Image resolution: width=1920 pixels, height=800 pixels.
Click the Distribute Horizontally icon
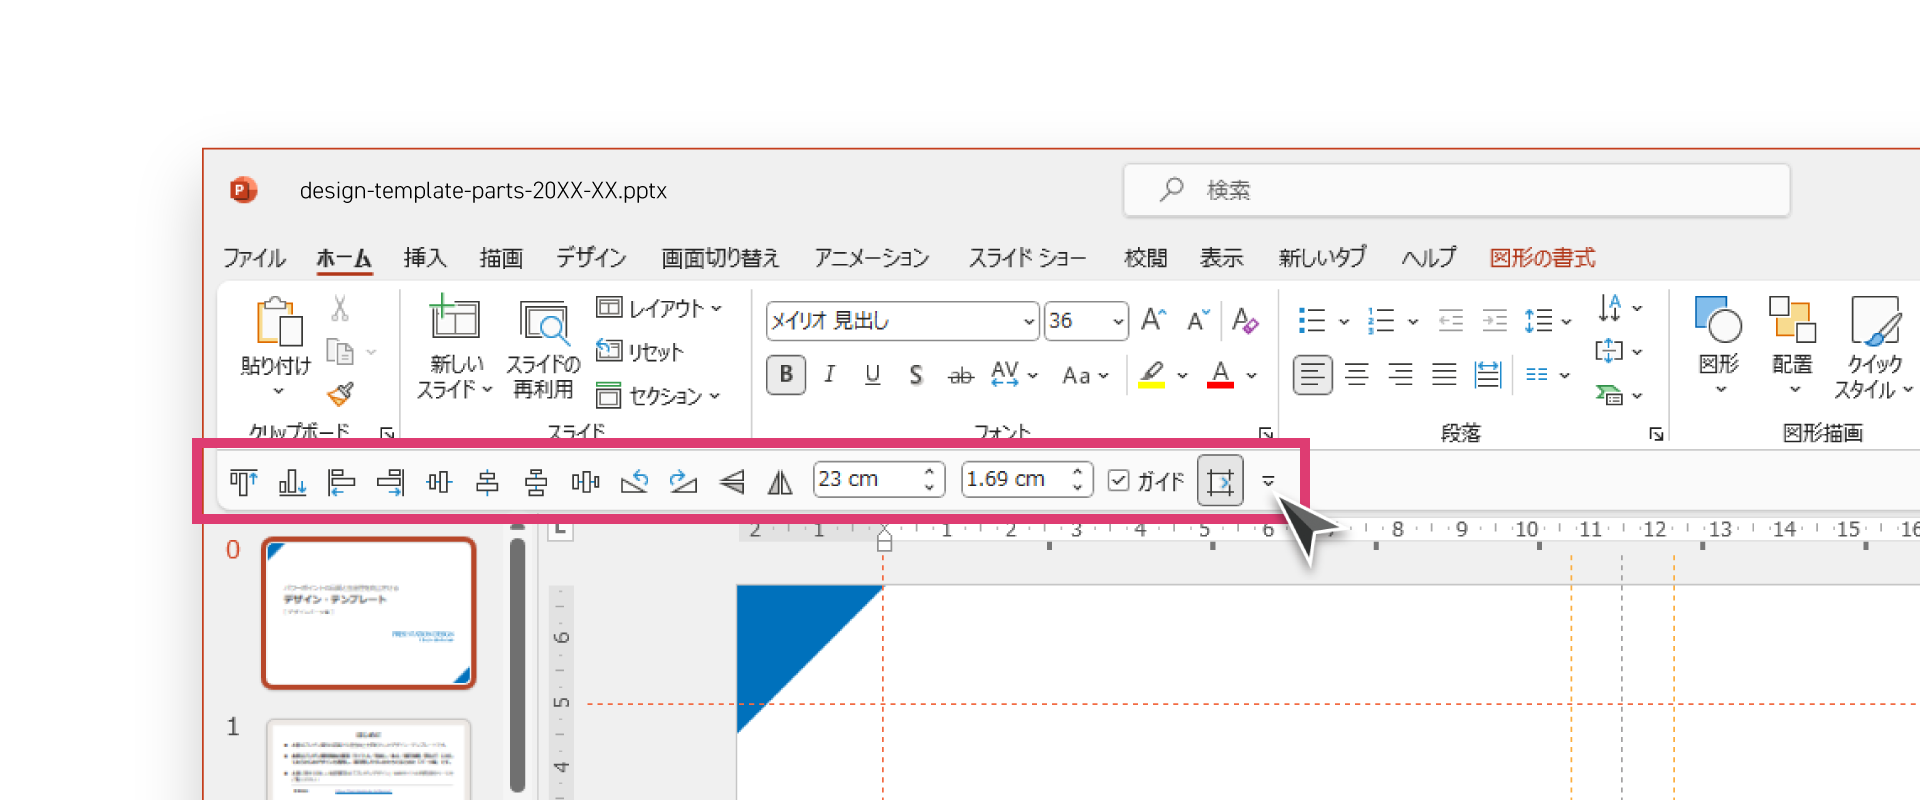pos(585,482)
